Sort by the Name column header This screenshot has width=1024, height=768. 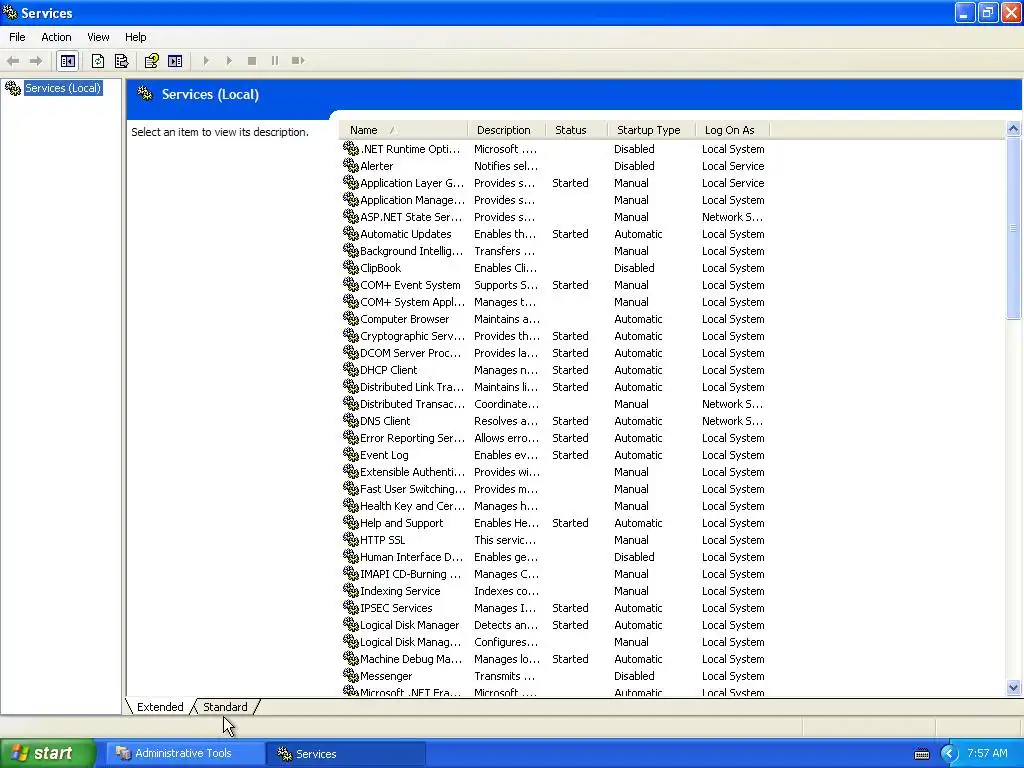click(403, 130)
